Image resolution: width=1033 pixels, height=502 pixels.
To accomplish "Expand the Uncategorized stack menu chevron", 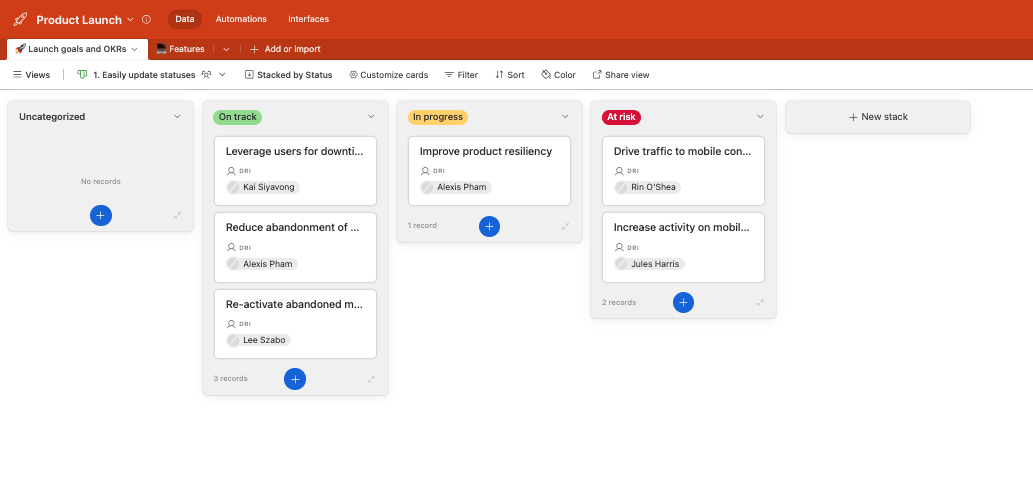I will tap(177, 117).
